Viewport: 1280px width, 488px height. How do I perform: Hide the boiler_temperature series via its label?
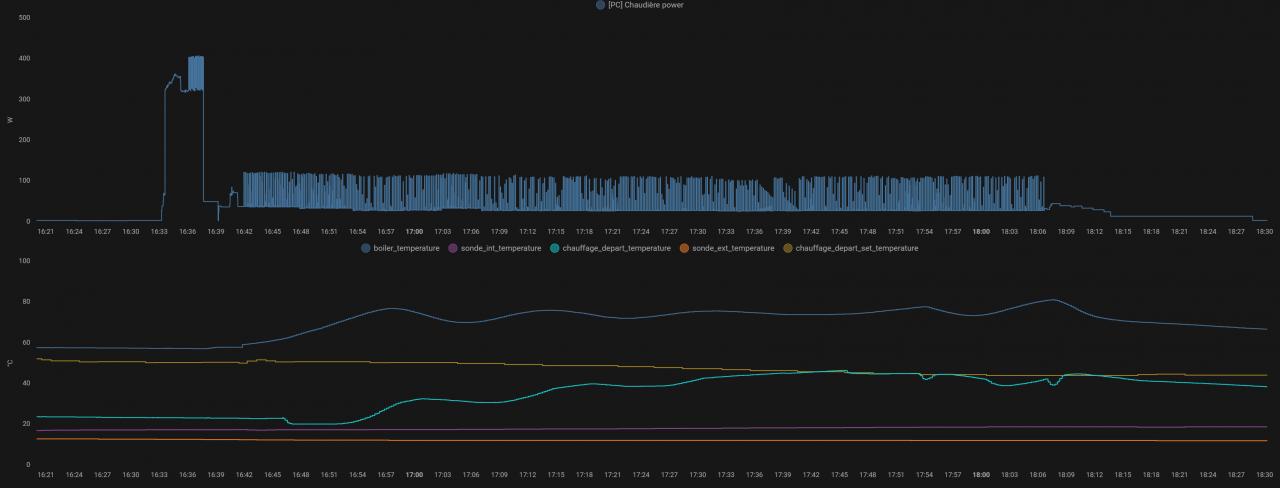407,248
